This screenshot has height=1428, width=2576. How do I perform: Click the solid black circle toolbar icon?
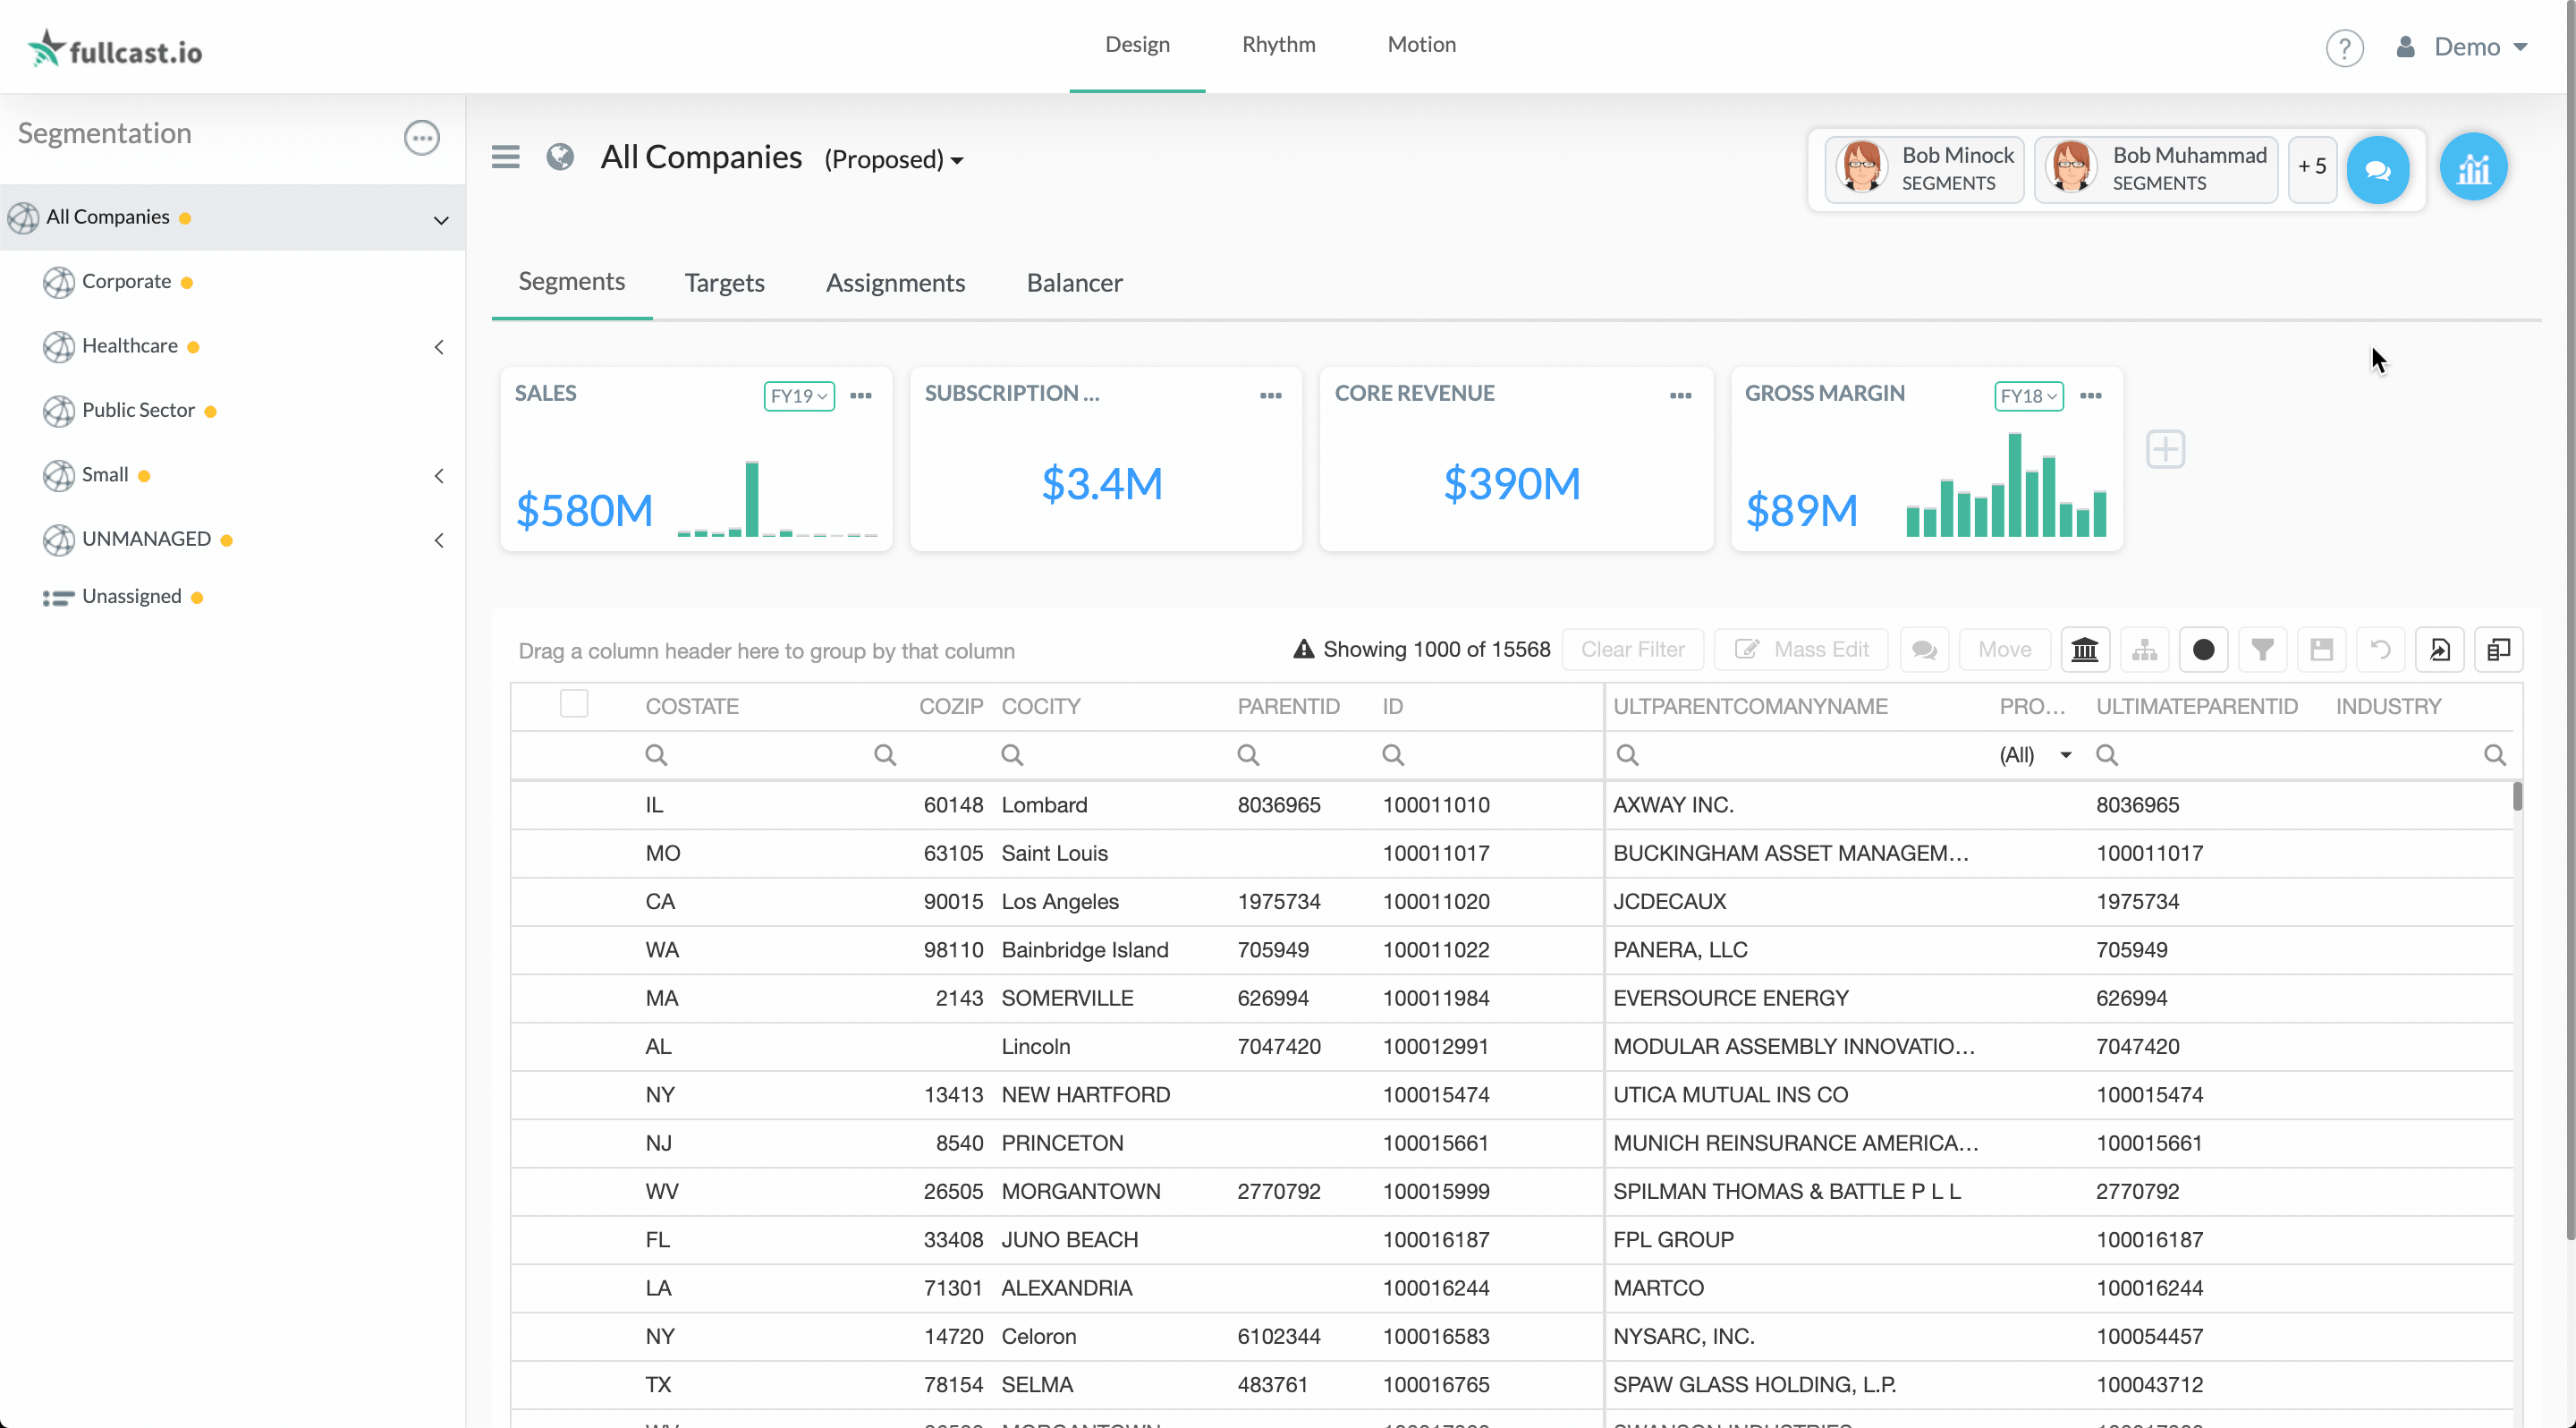(2203, 650)
